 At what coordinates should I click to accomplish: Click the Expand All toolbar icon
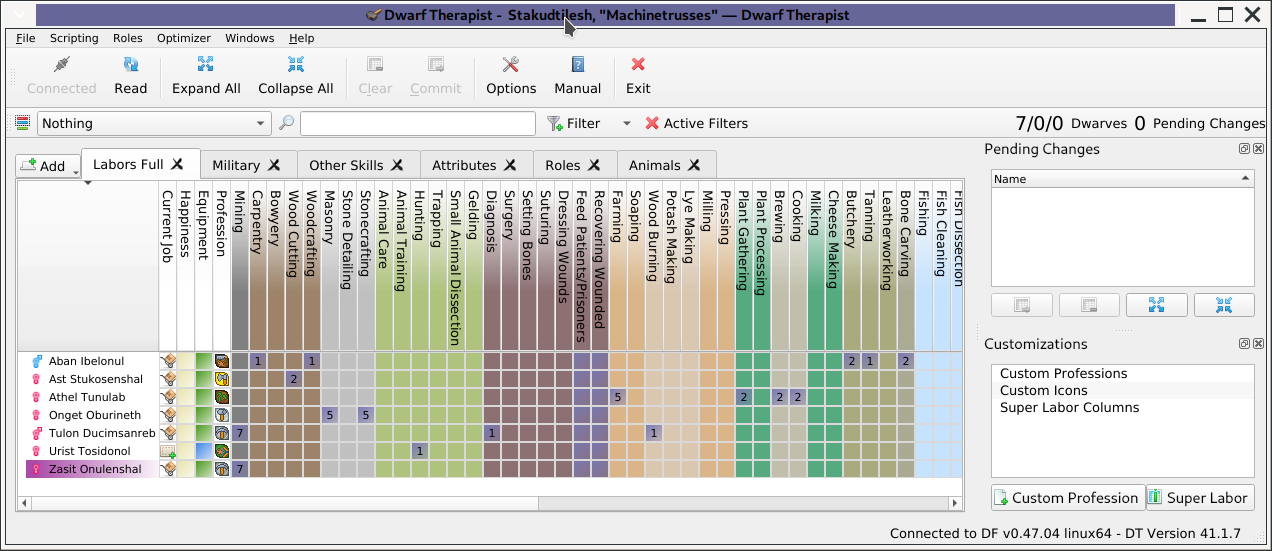click(206, 65)
